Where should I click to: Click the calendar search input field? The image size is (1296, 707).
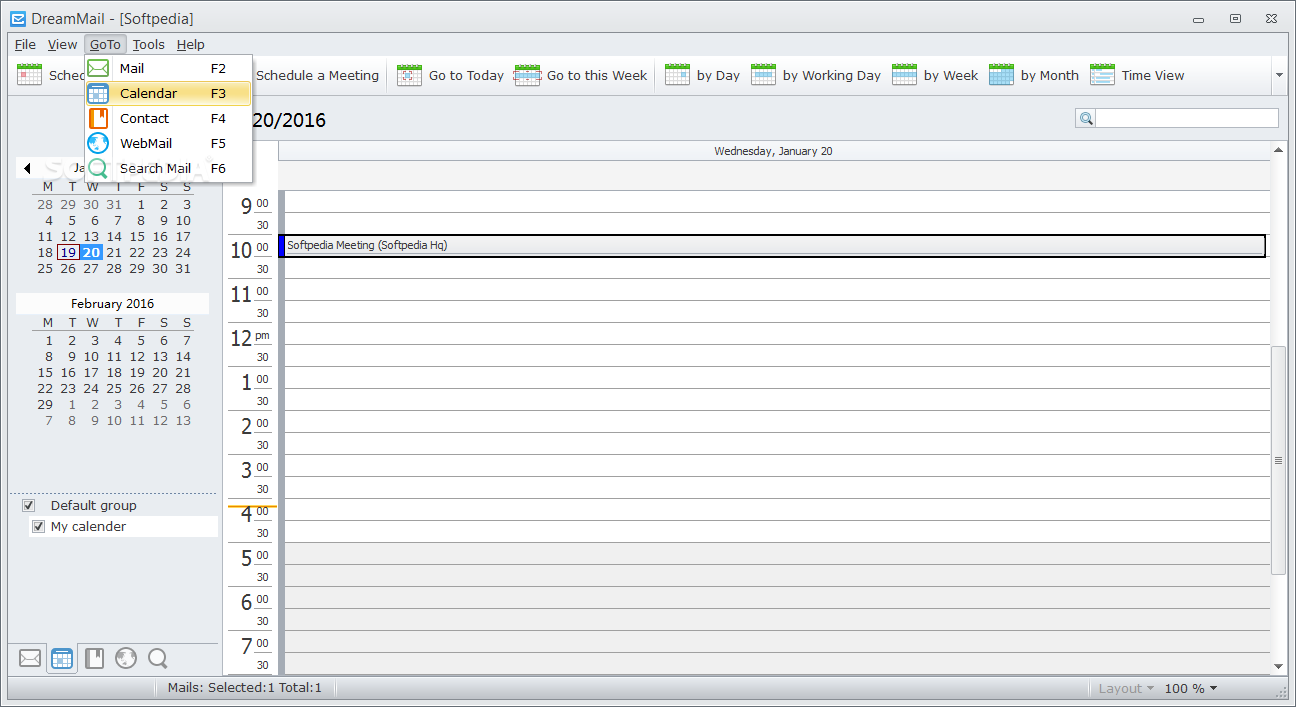tap(1187, 119)
